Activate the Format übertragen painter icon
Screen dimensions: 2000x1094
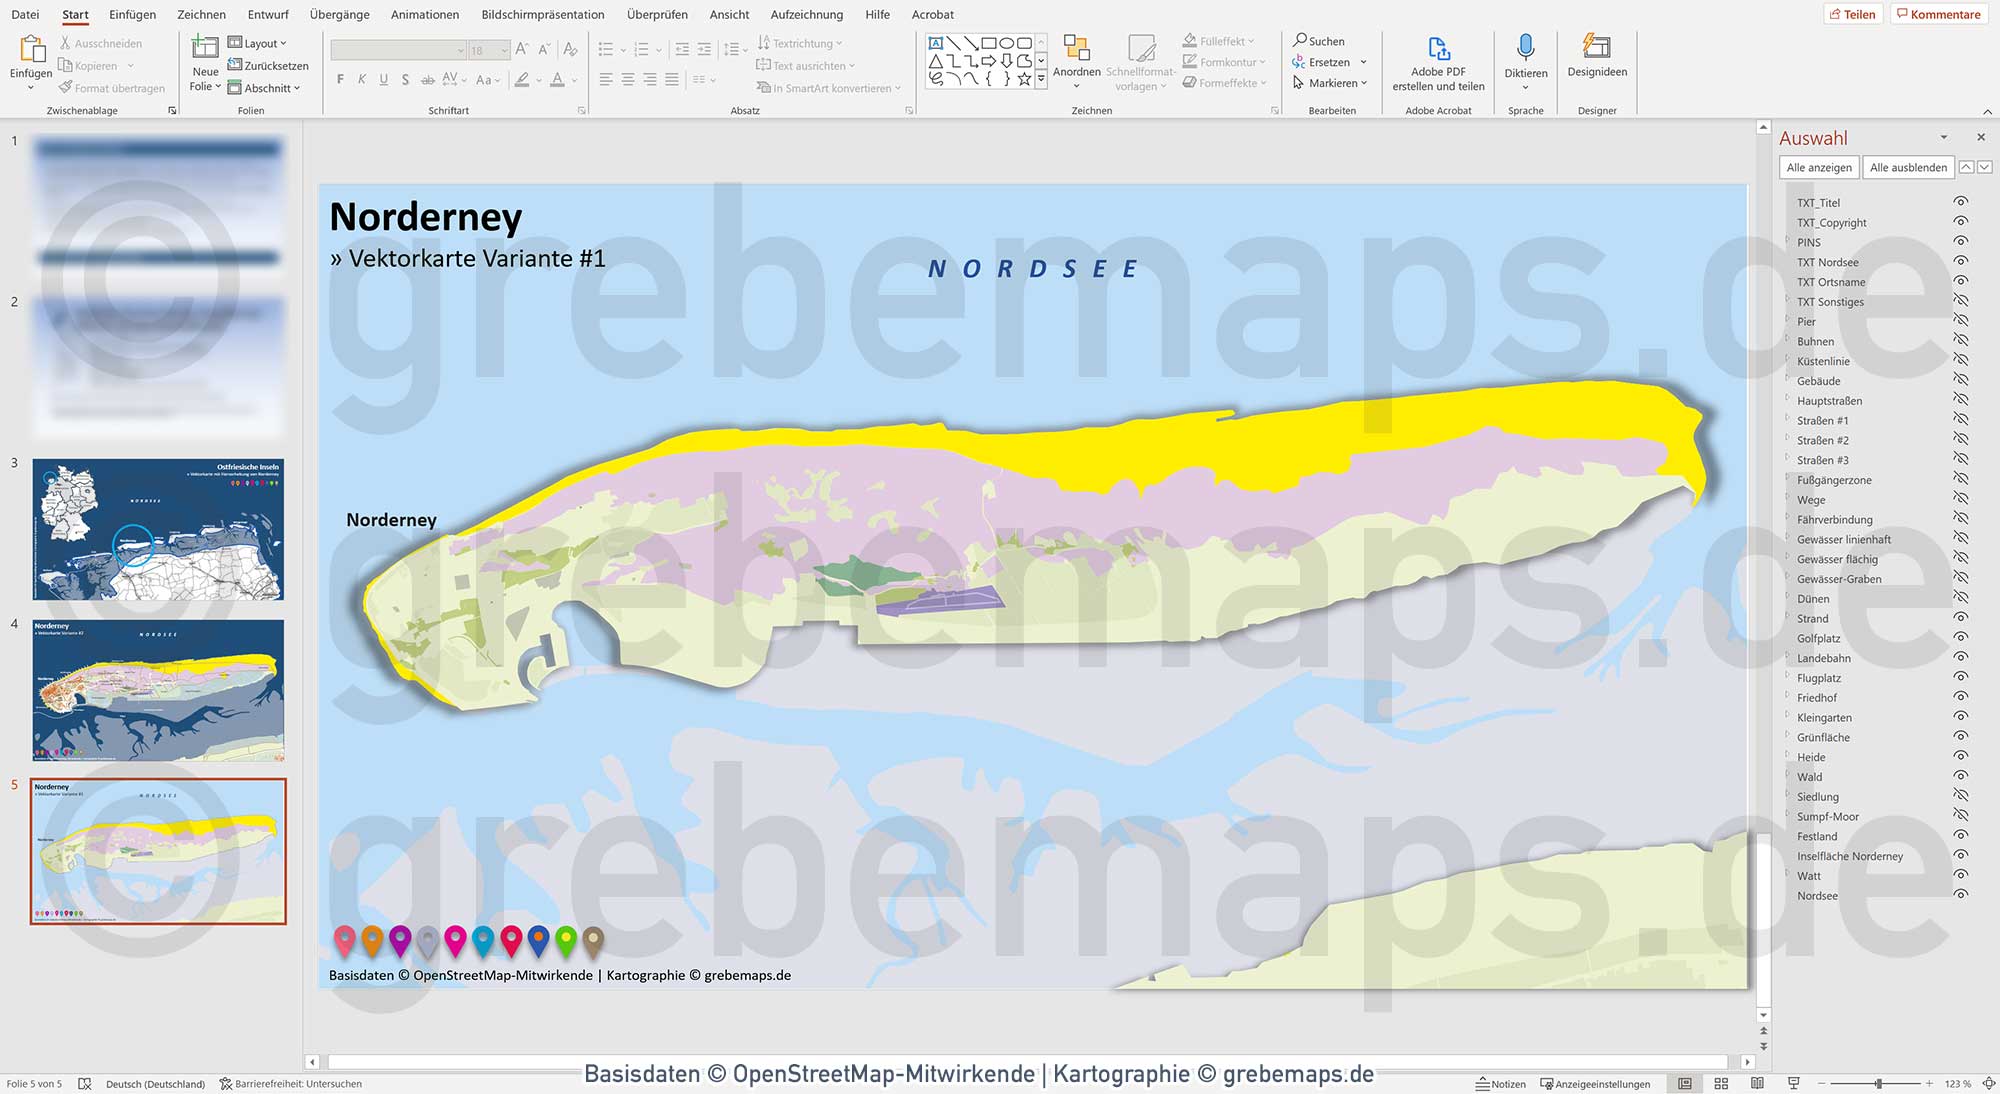click(x=66, y=88)
